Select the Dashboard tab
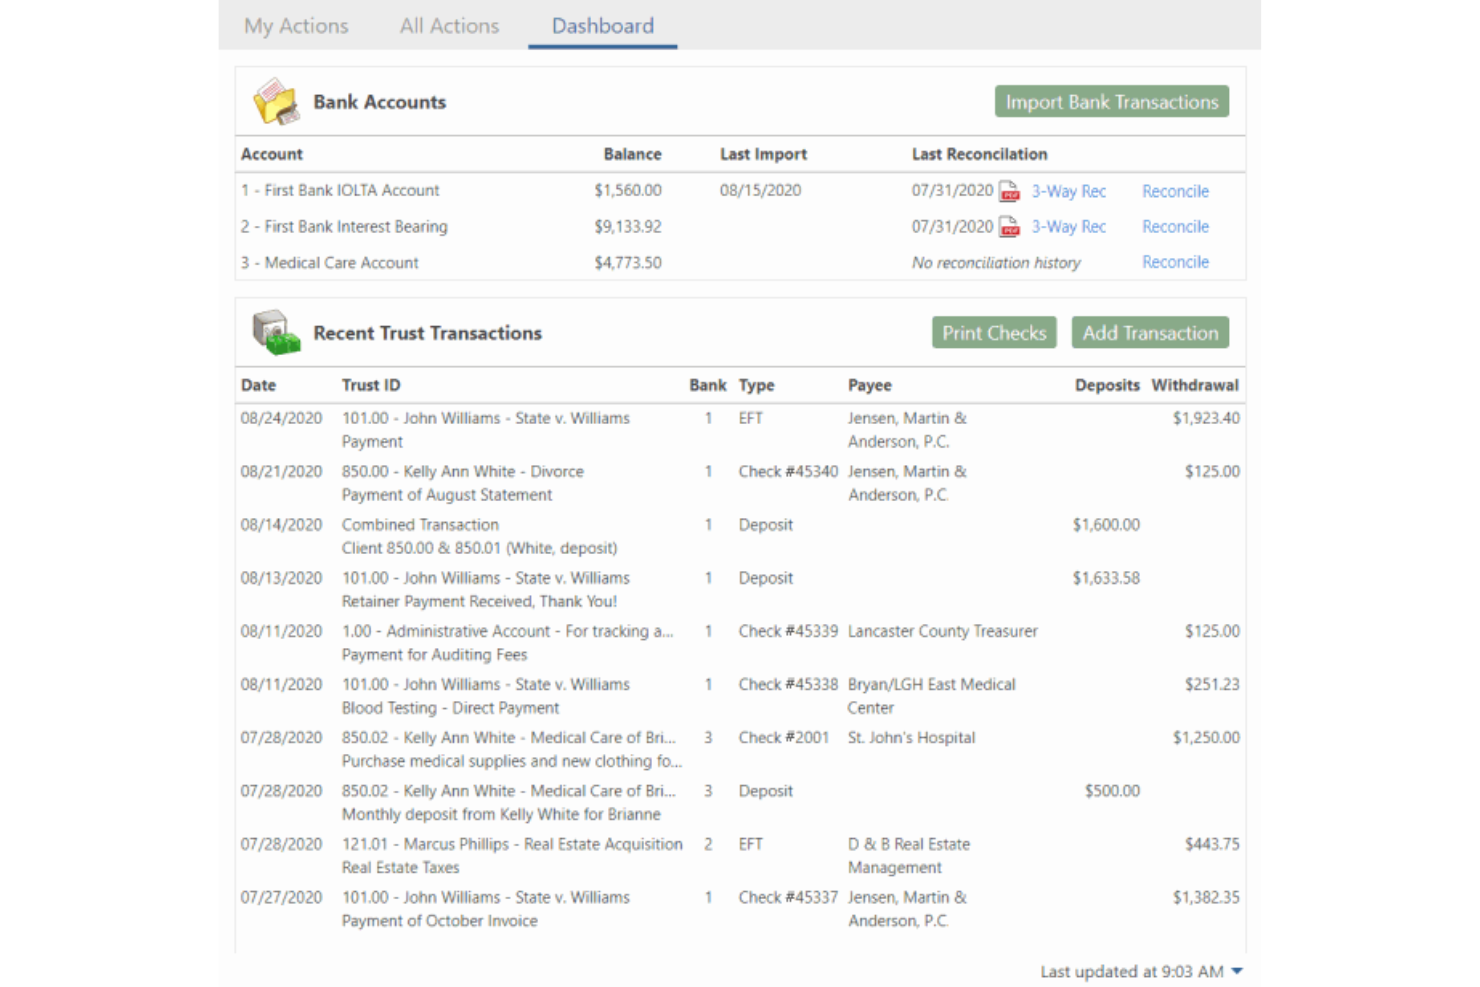This screenshot has width=1480, height=987. click(x=601, y=26)
